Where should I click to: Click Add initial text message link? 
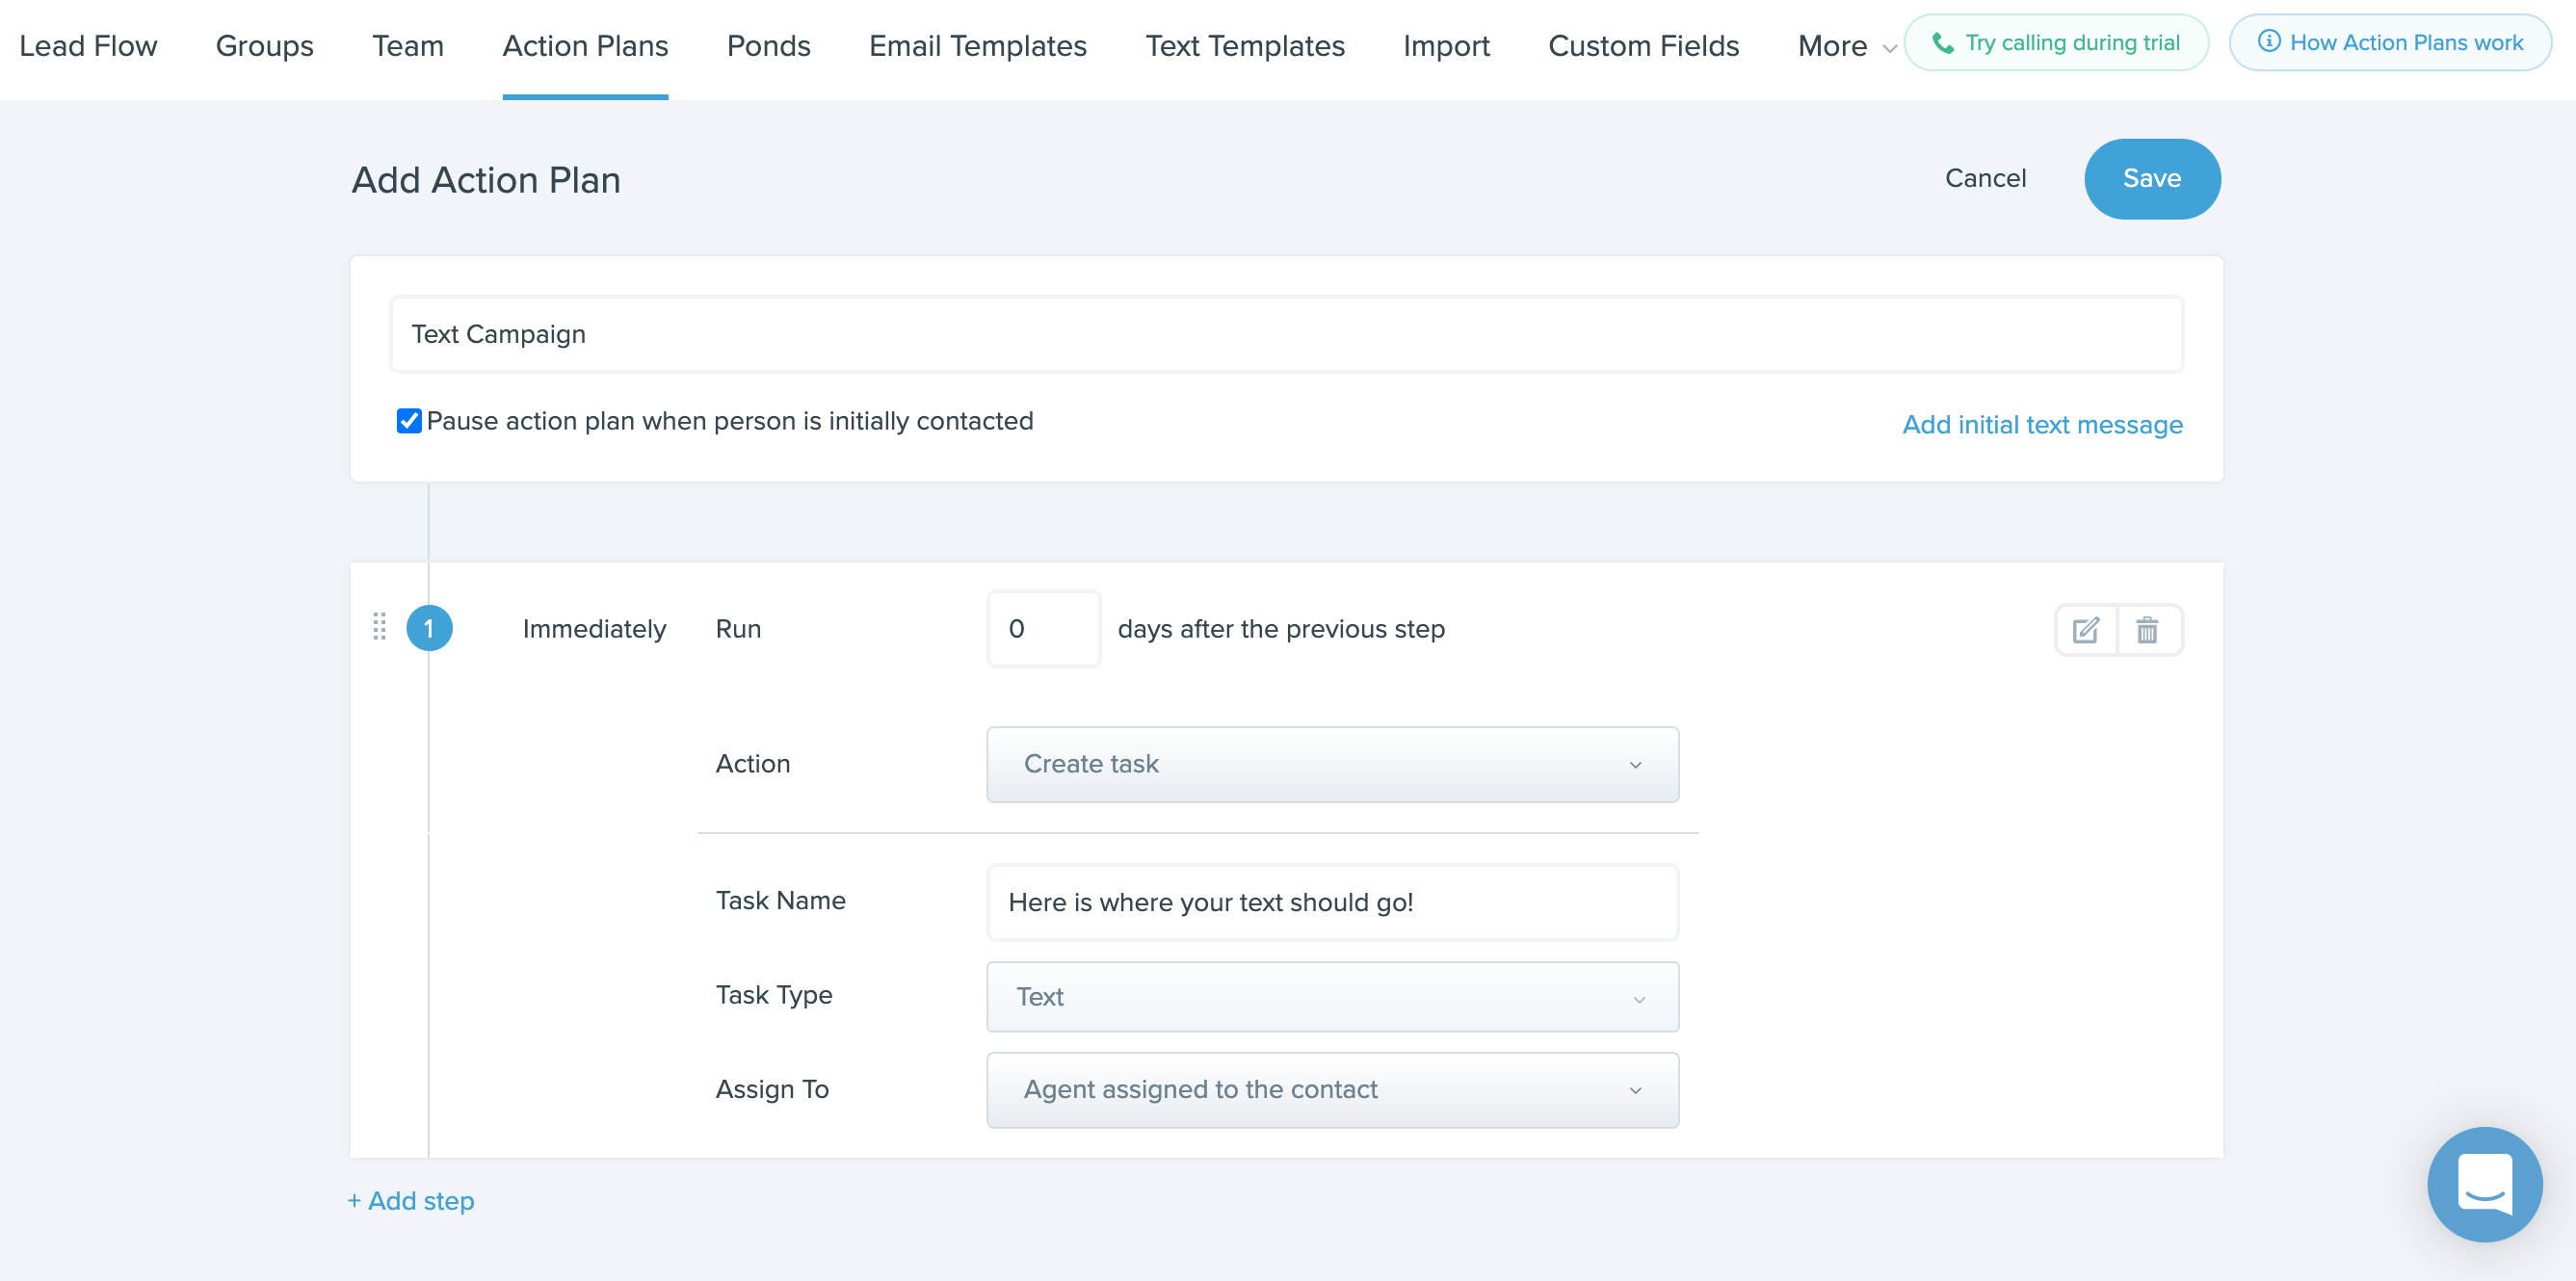pyautogui.click(x=2042, y=425)
